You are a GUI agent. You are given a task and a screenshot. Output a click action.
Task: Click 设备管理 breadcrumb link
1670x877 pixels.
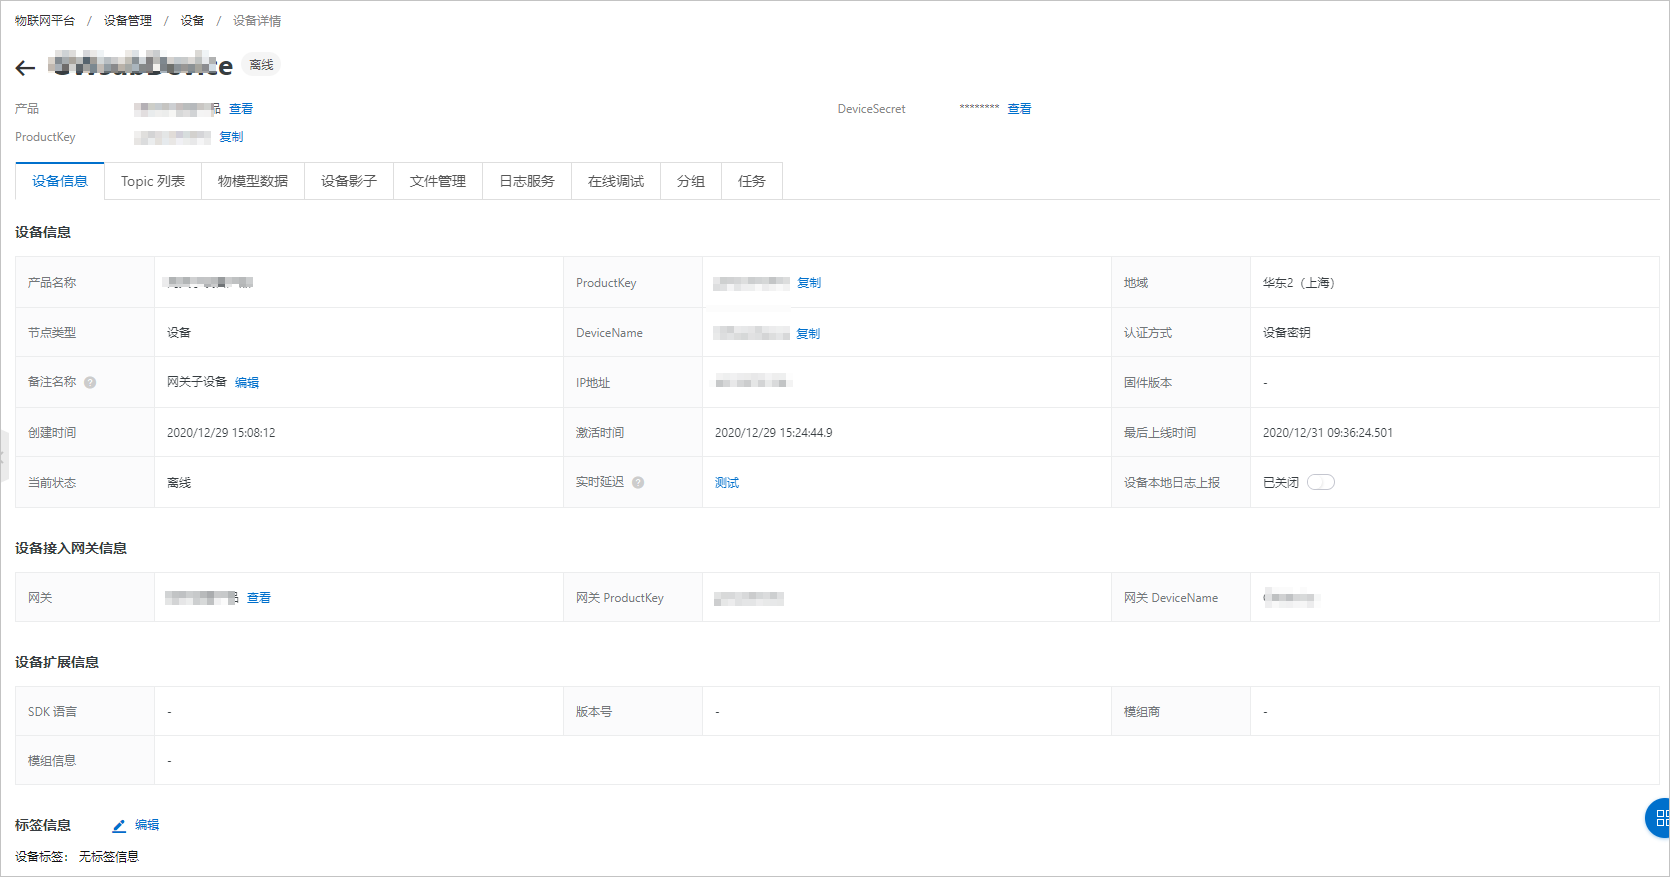pos(128,21)
